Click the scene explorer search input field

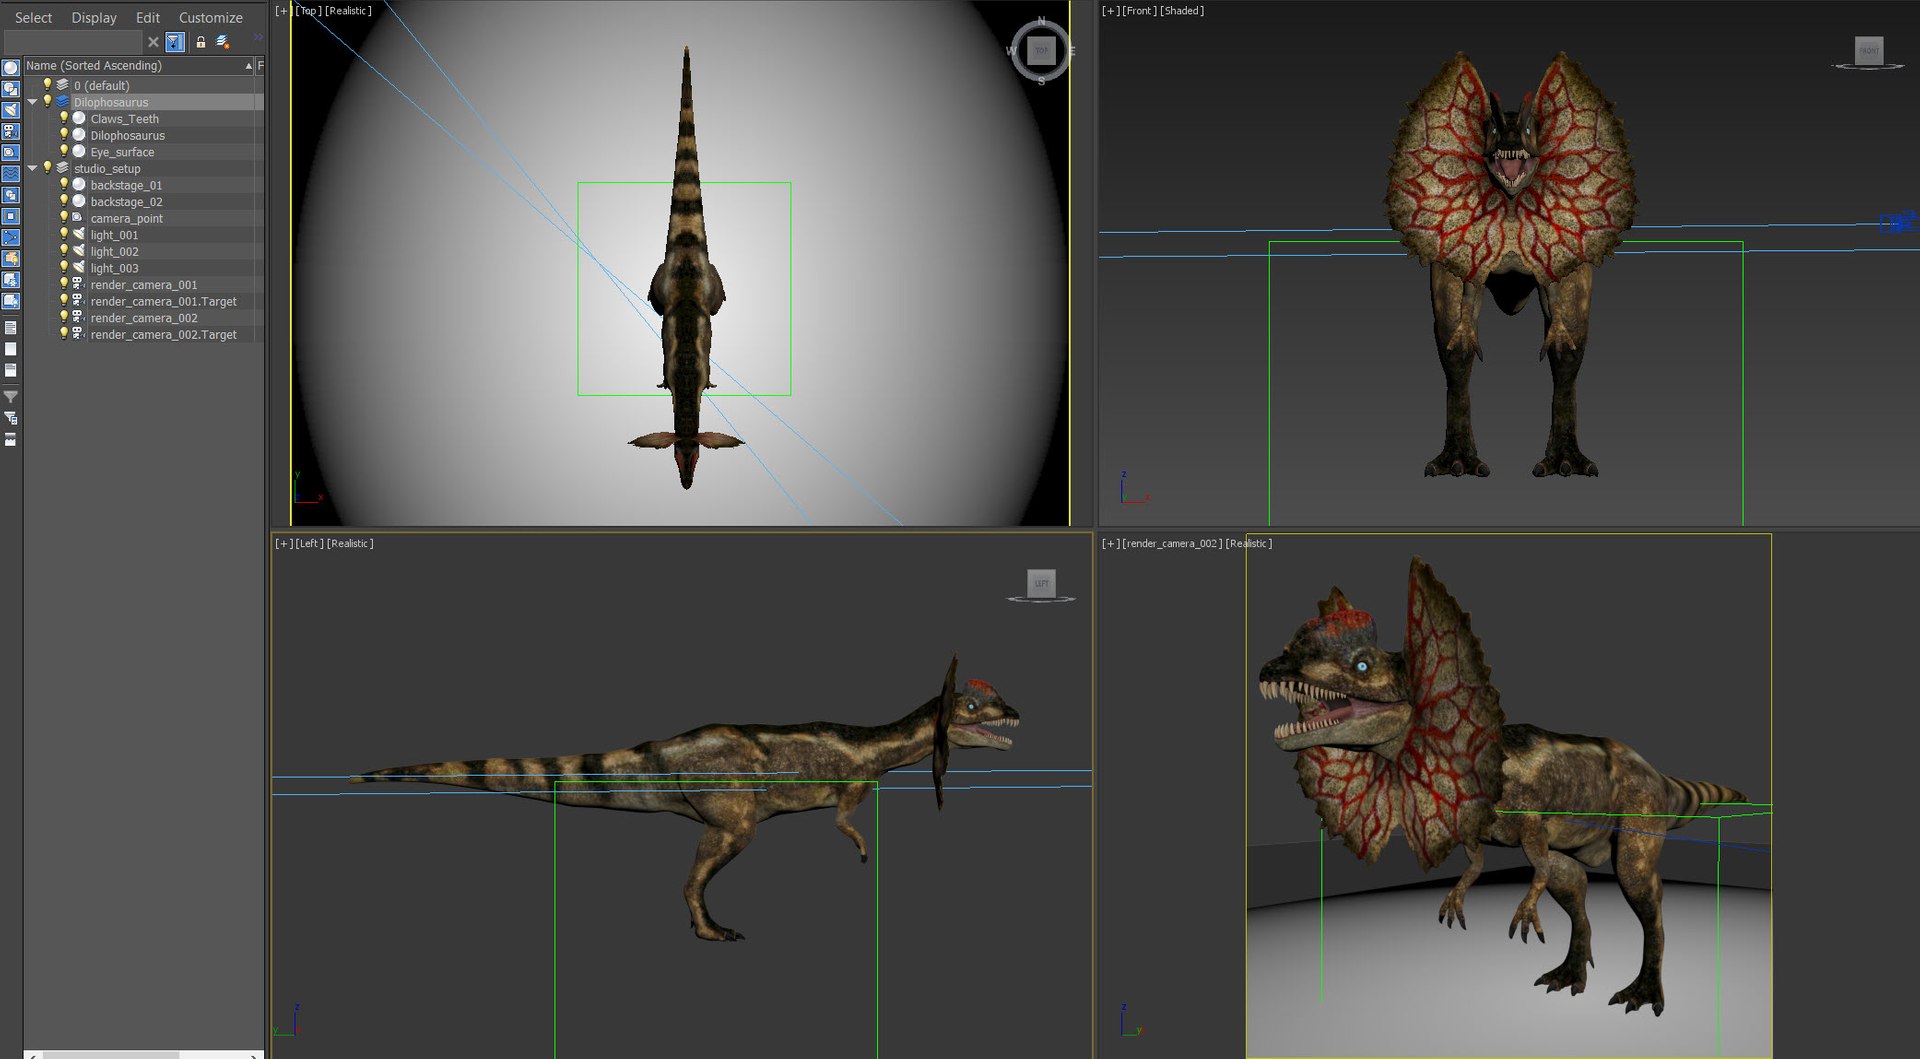[x=73, y=42]
